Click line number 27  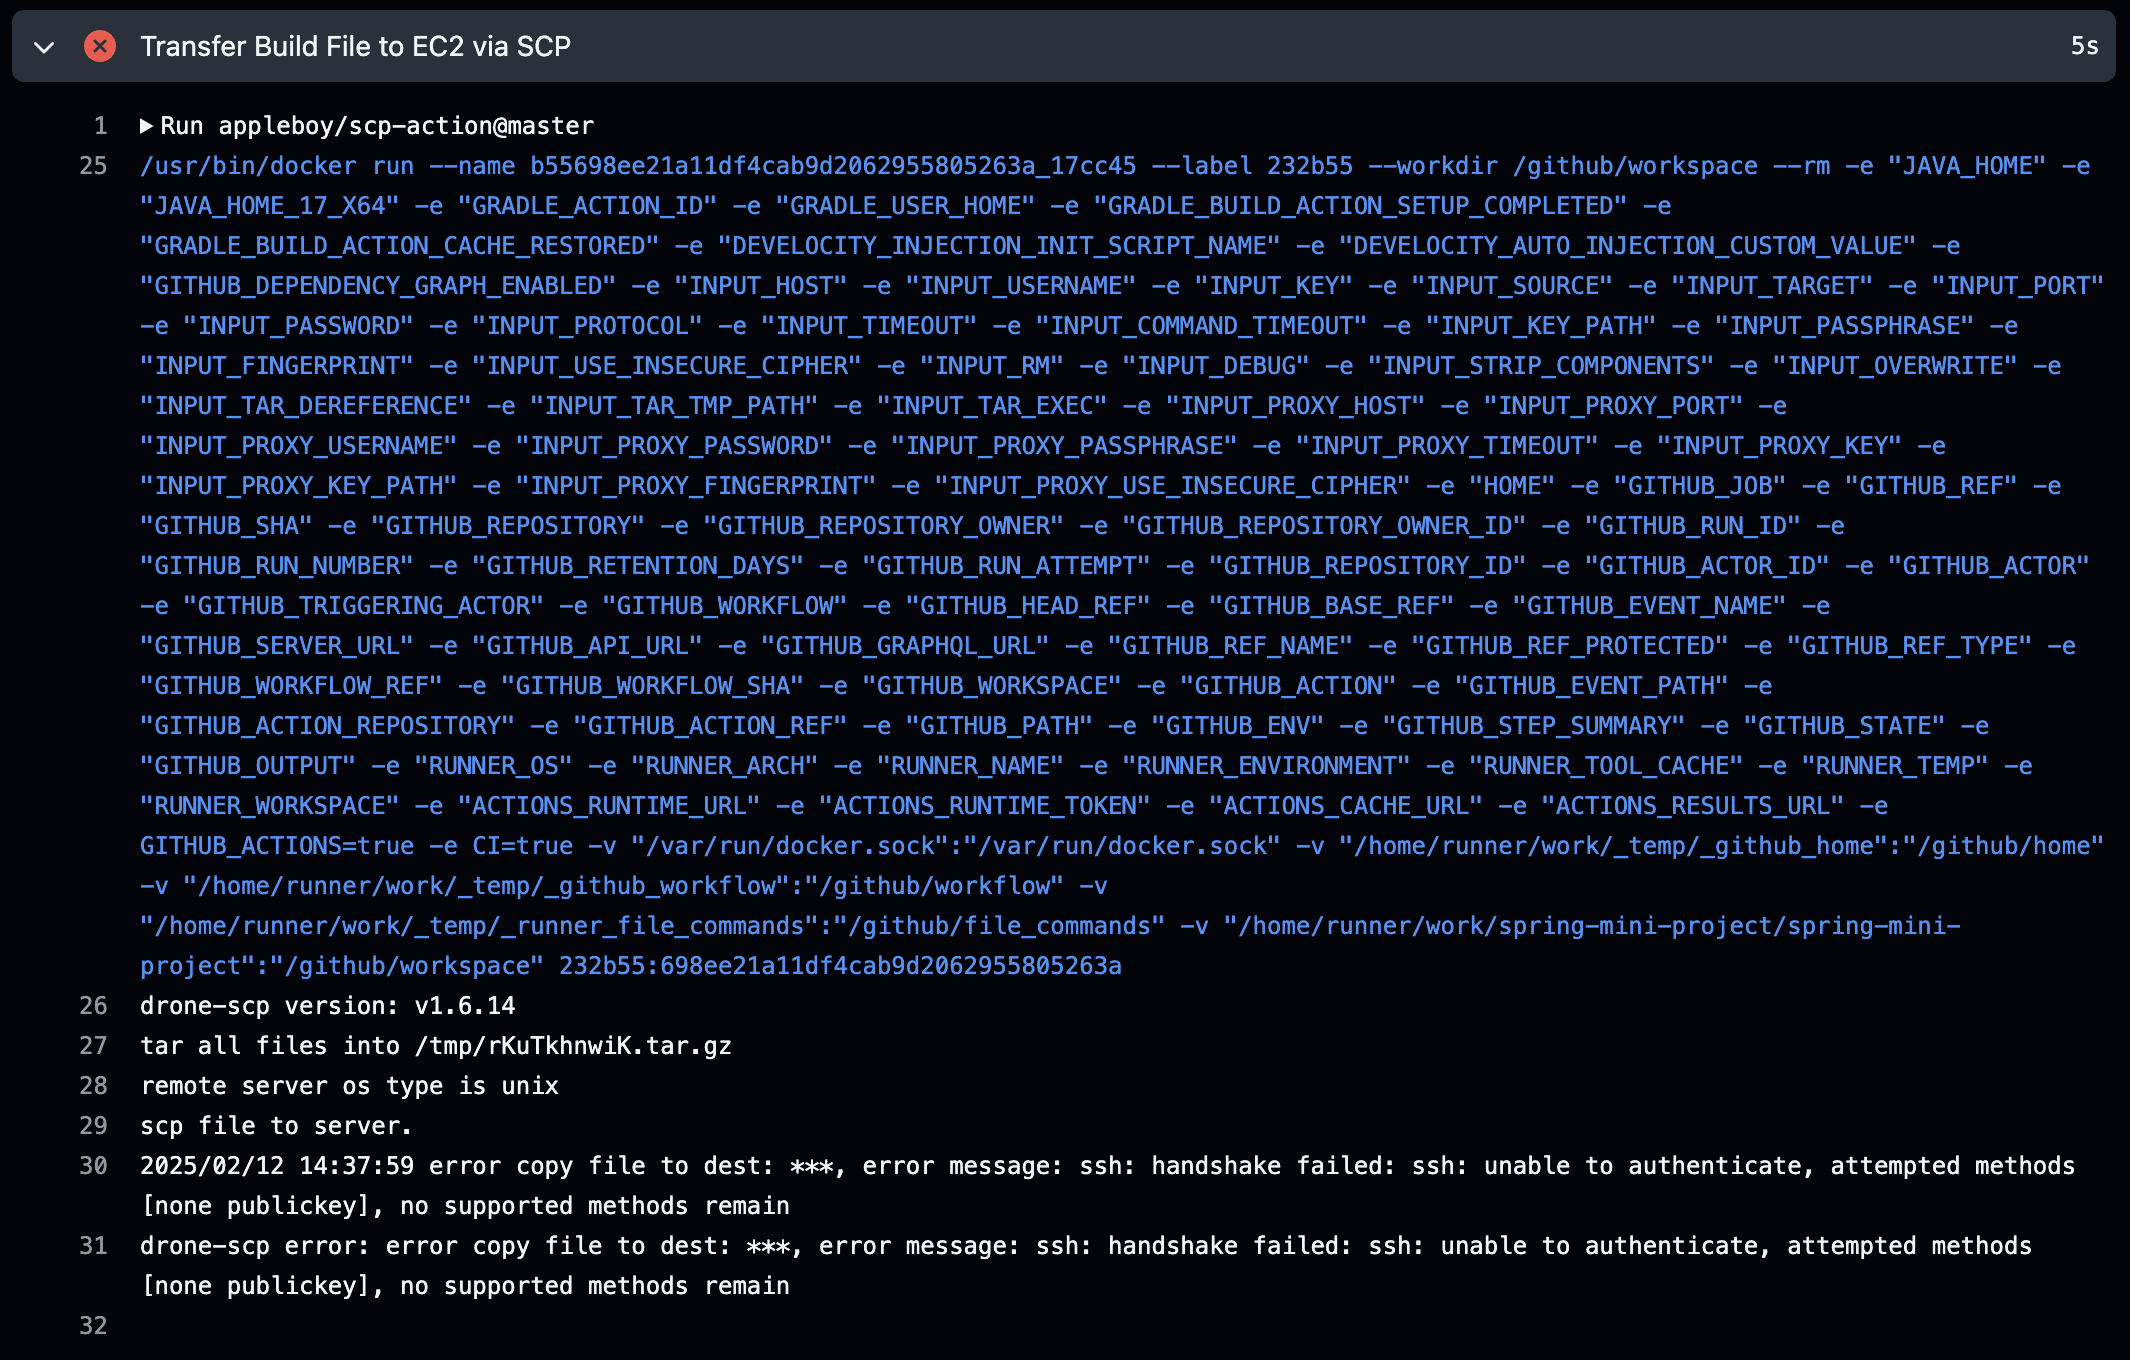94,1045
